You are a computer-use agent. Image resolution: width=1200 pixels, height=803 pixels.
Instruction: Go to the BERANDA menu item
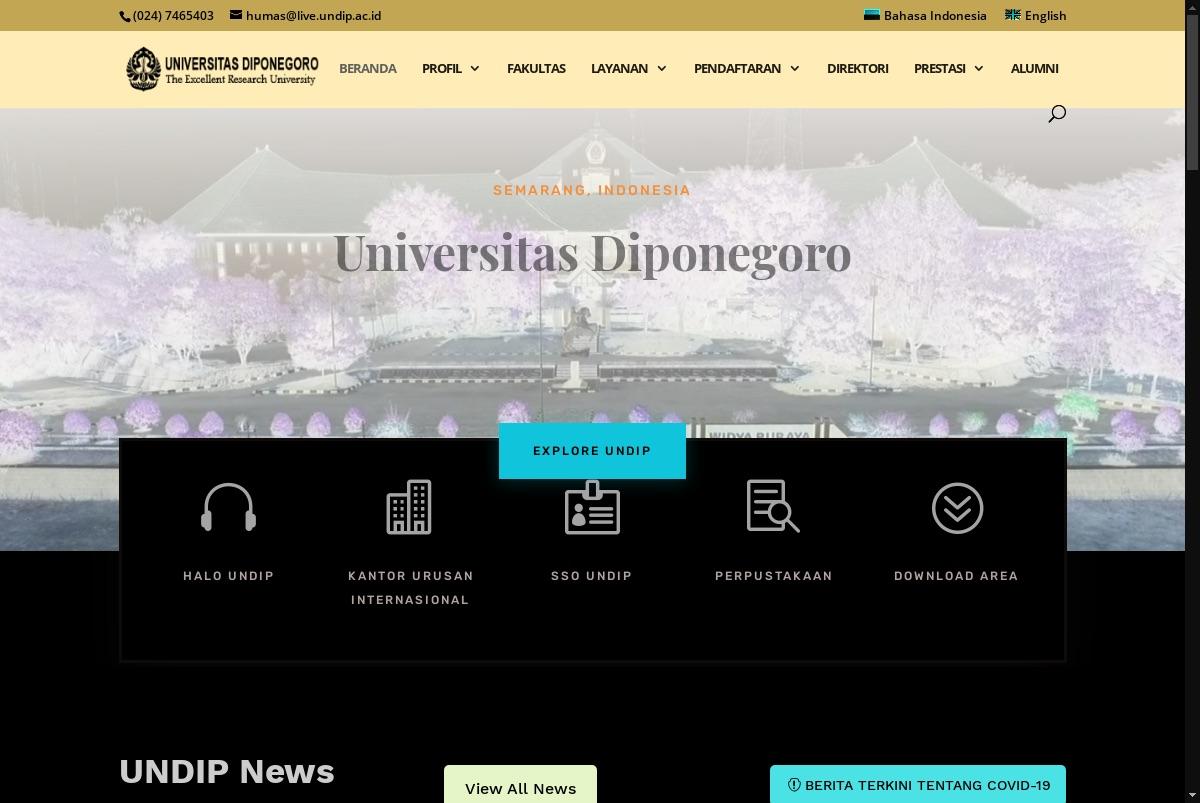click(368, 68)
